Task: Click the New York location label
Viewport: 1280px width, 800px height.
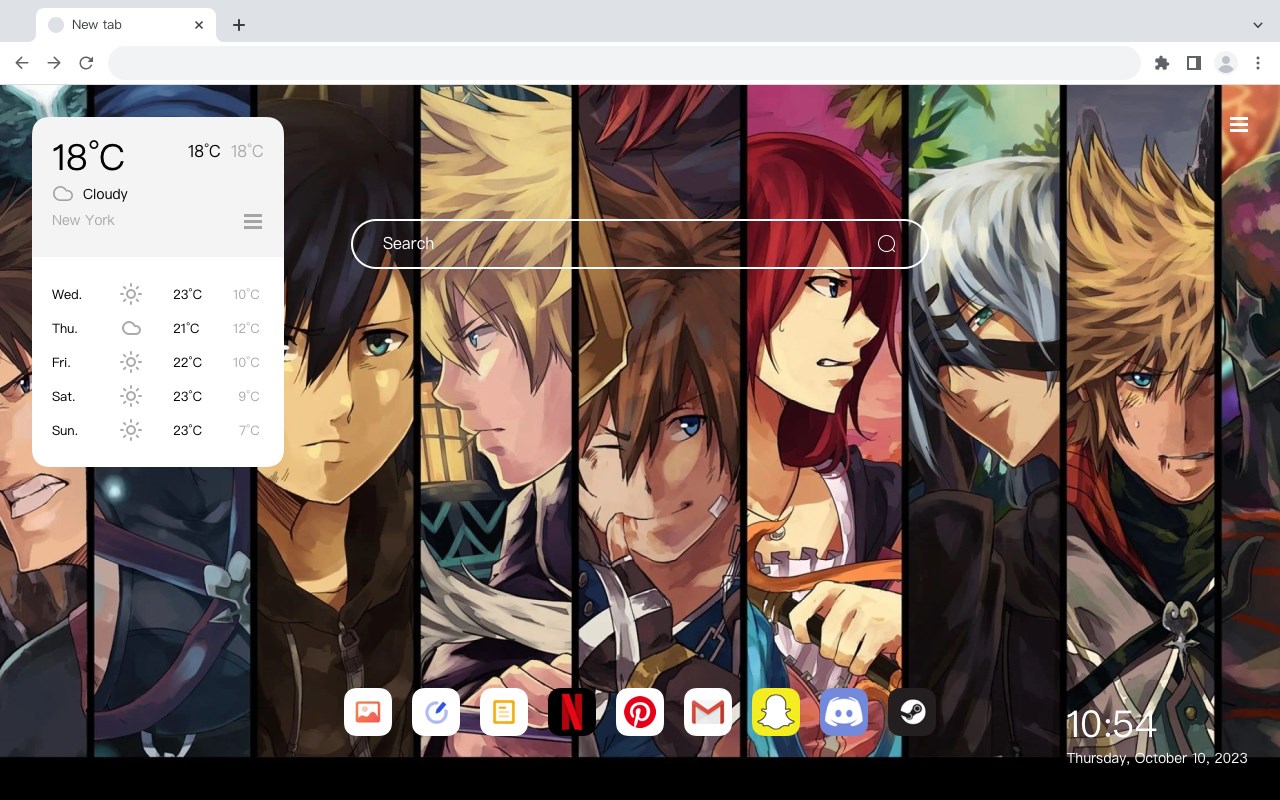Action: tap(83, 220)
